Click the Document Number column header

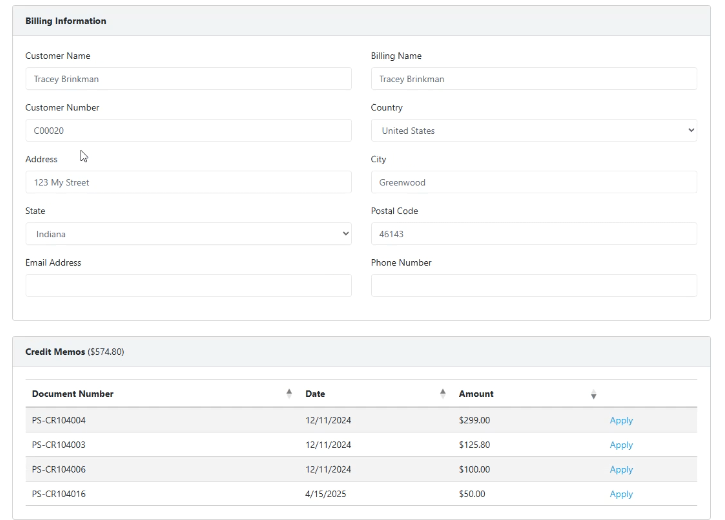tap(73, 394)
